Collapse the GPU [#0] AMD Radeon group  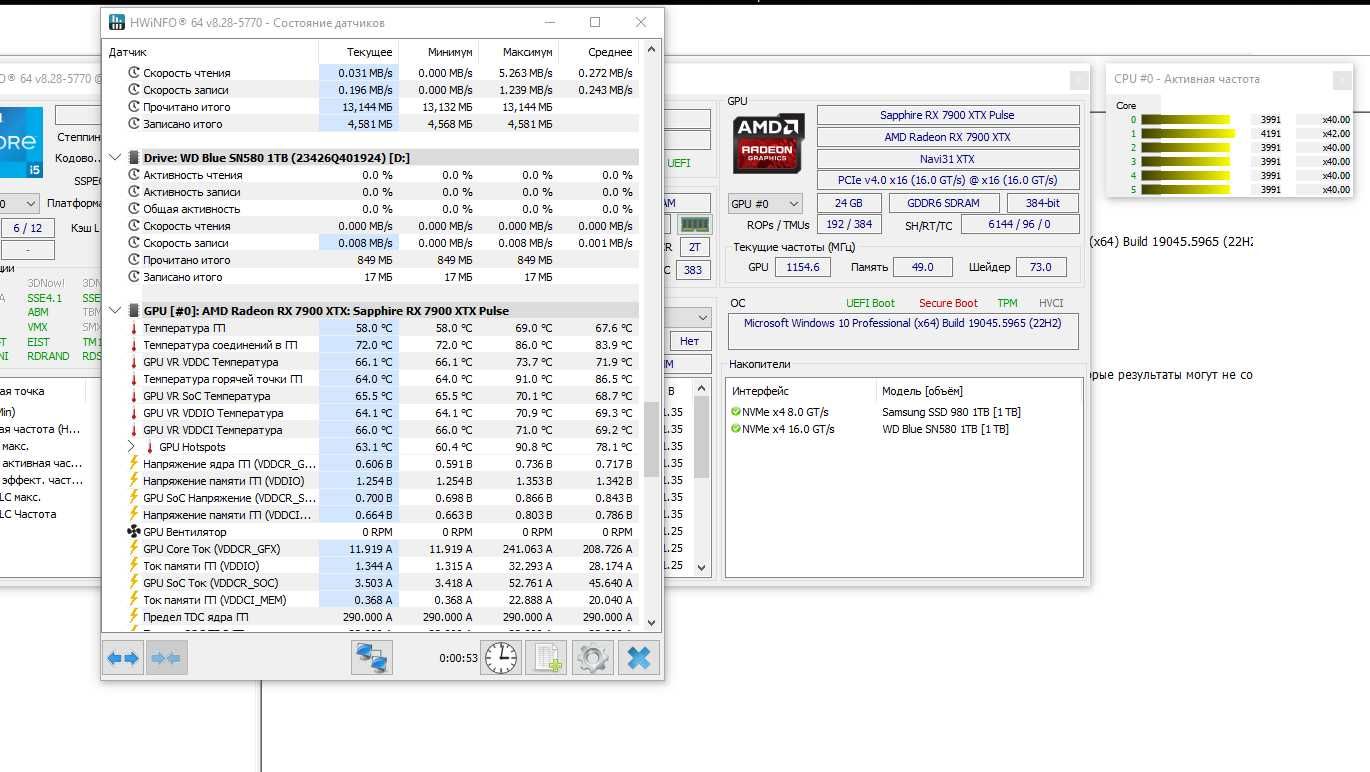115,311
